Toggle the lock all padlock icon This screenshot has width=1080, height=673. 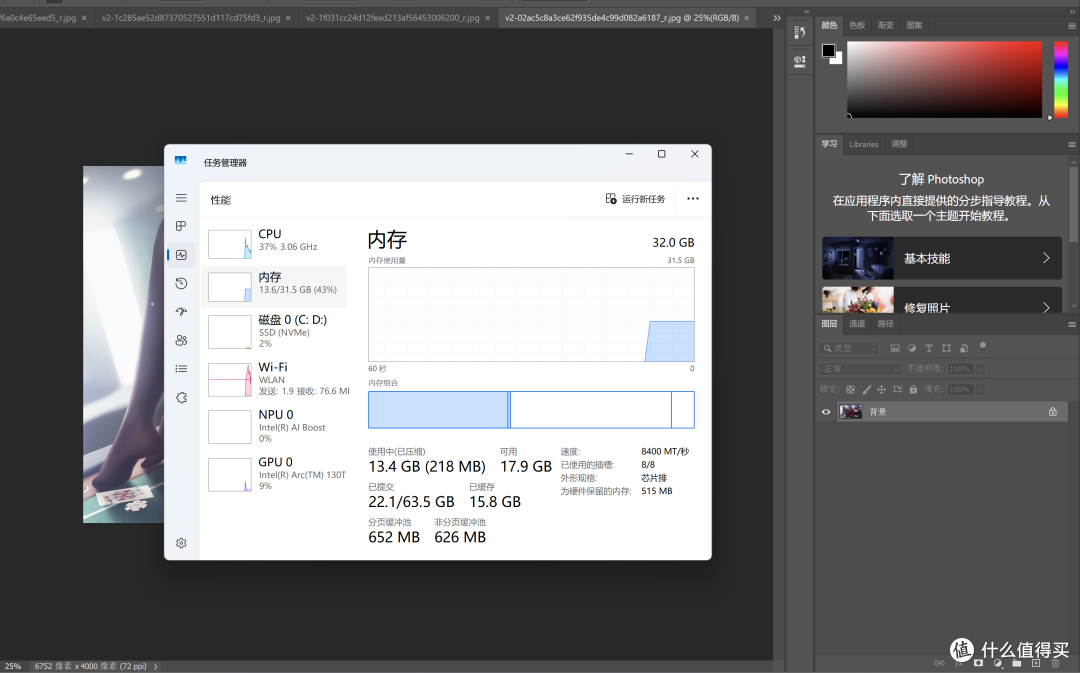[913, 389]
